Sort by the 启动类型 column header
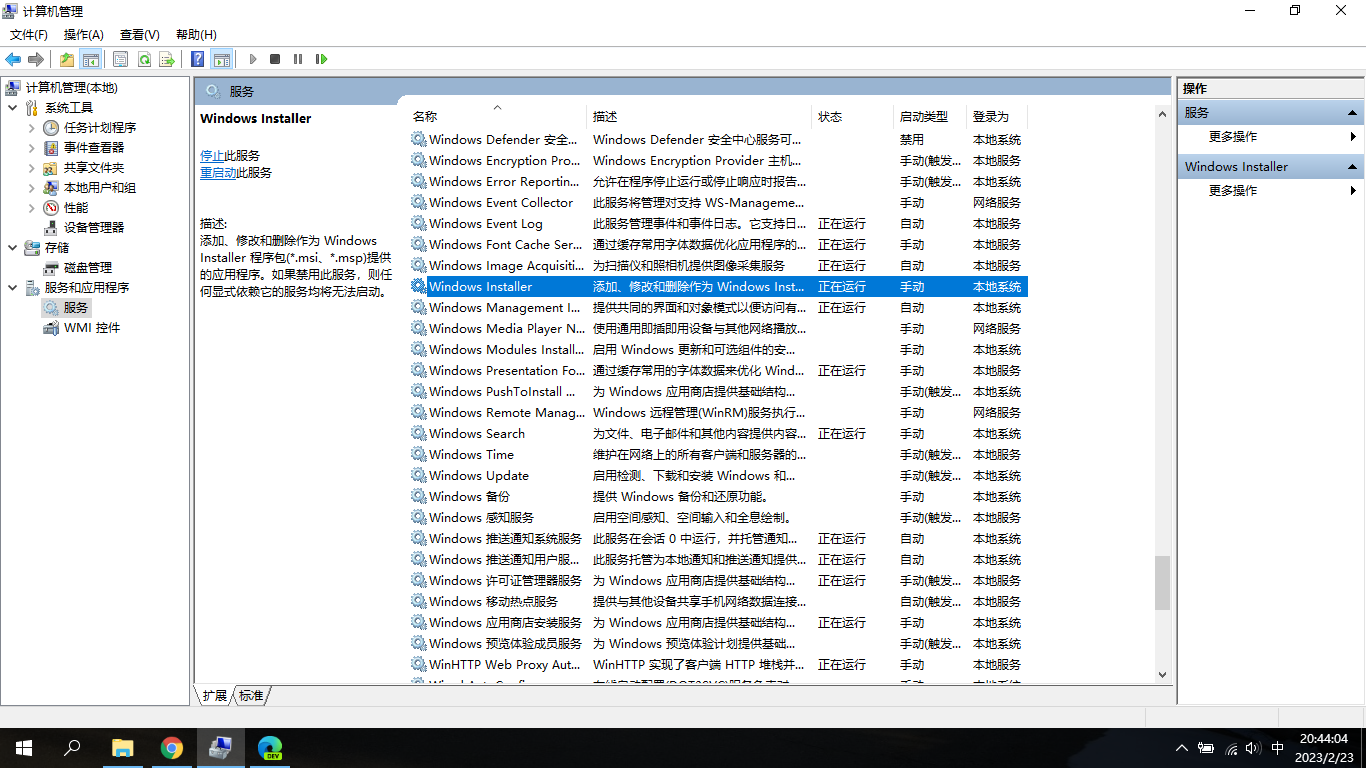This screenshot has height=768, width=1366. coord(930,117)
